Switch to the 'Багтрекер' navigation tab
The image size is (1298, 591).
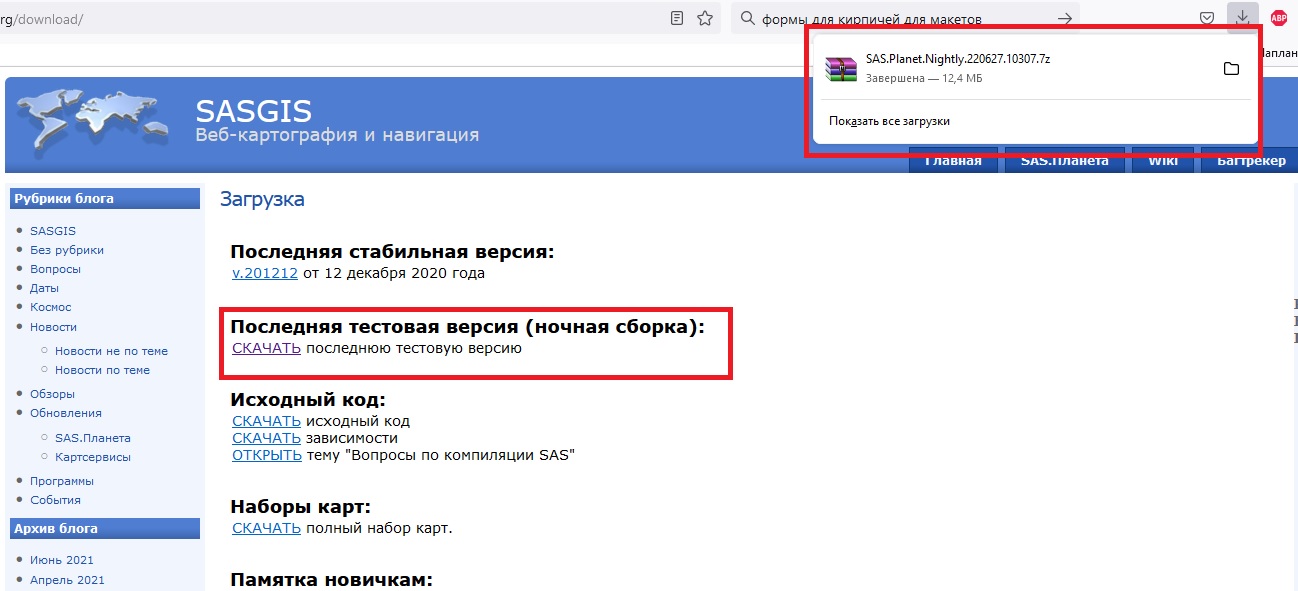click(1251, 161)
